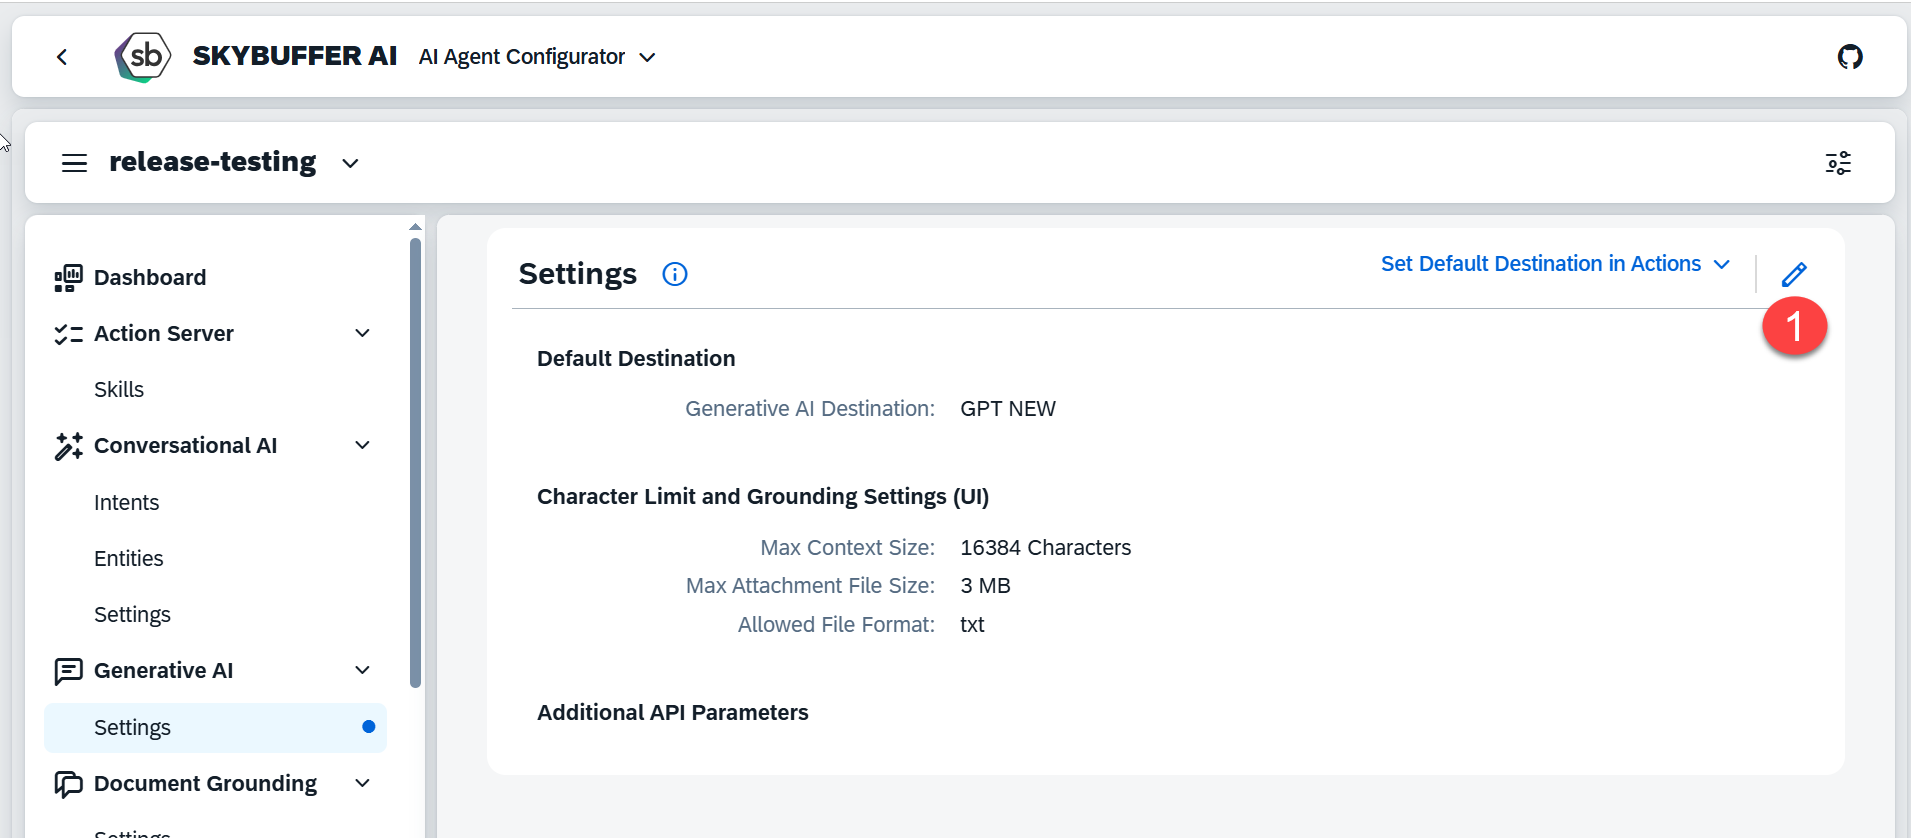Open the sliders configuration icon
Screen dimensions: 1911x838
tap(1837, 163)
